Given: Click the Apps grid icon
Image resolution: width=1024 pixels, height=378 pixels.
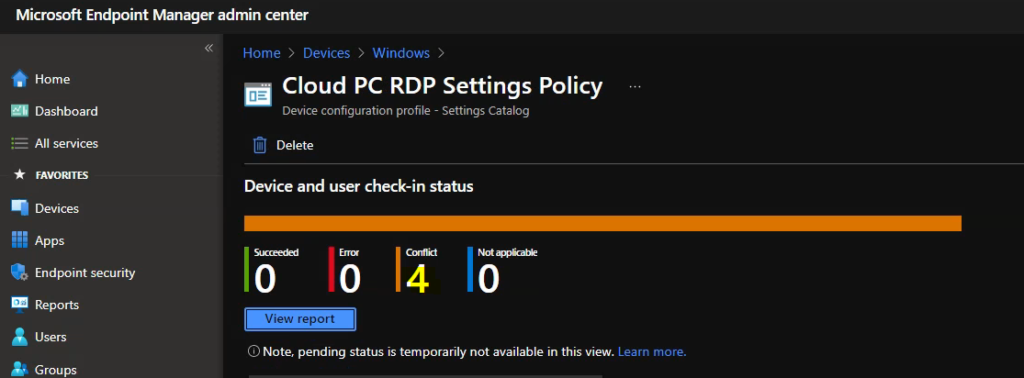Looking at the screenshot, I should click(x=20, y=240).
